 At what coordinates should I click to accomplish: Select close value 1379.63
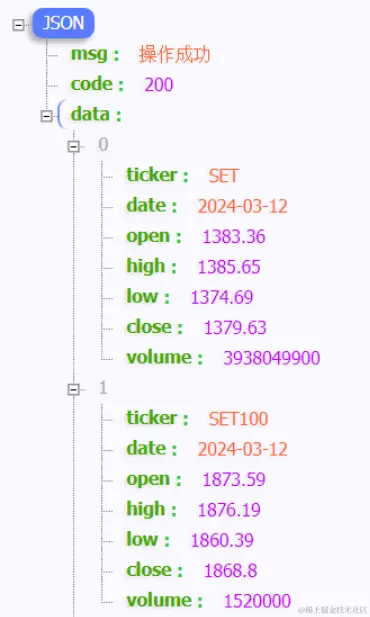coord(235,327)
